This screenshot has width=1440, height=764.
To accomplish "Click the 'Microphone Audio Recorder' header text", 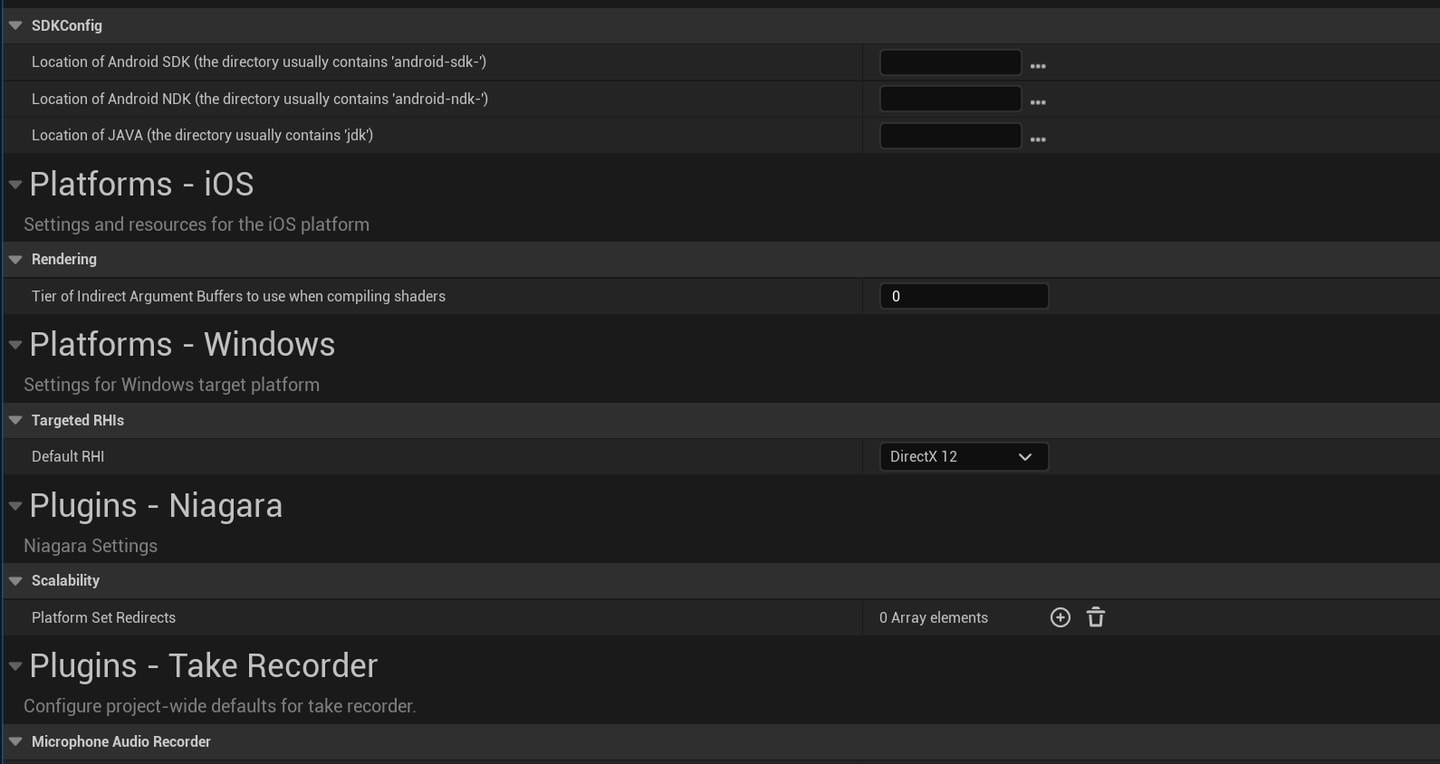I will (x=121, y=741).
